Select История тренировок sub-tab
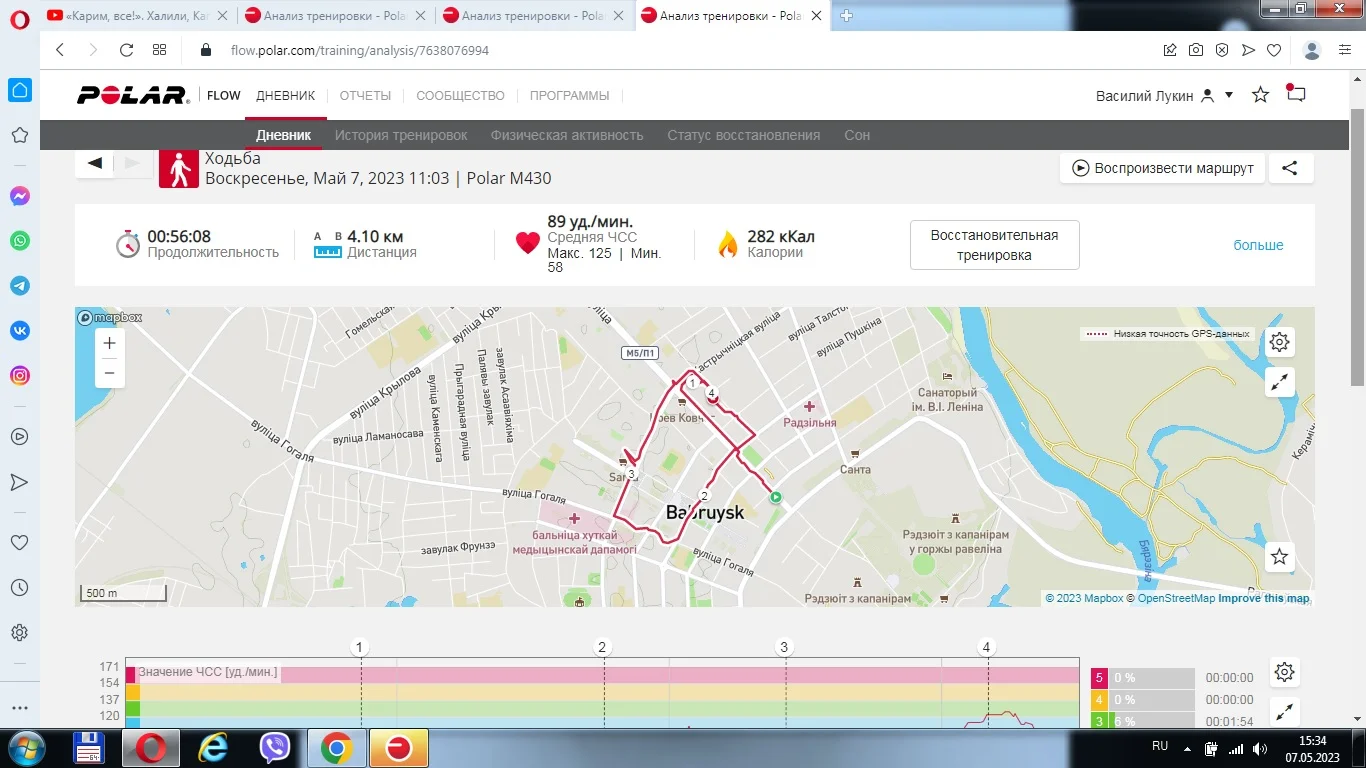1366x768 pixels. point(401,135)
